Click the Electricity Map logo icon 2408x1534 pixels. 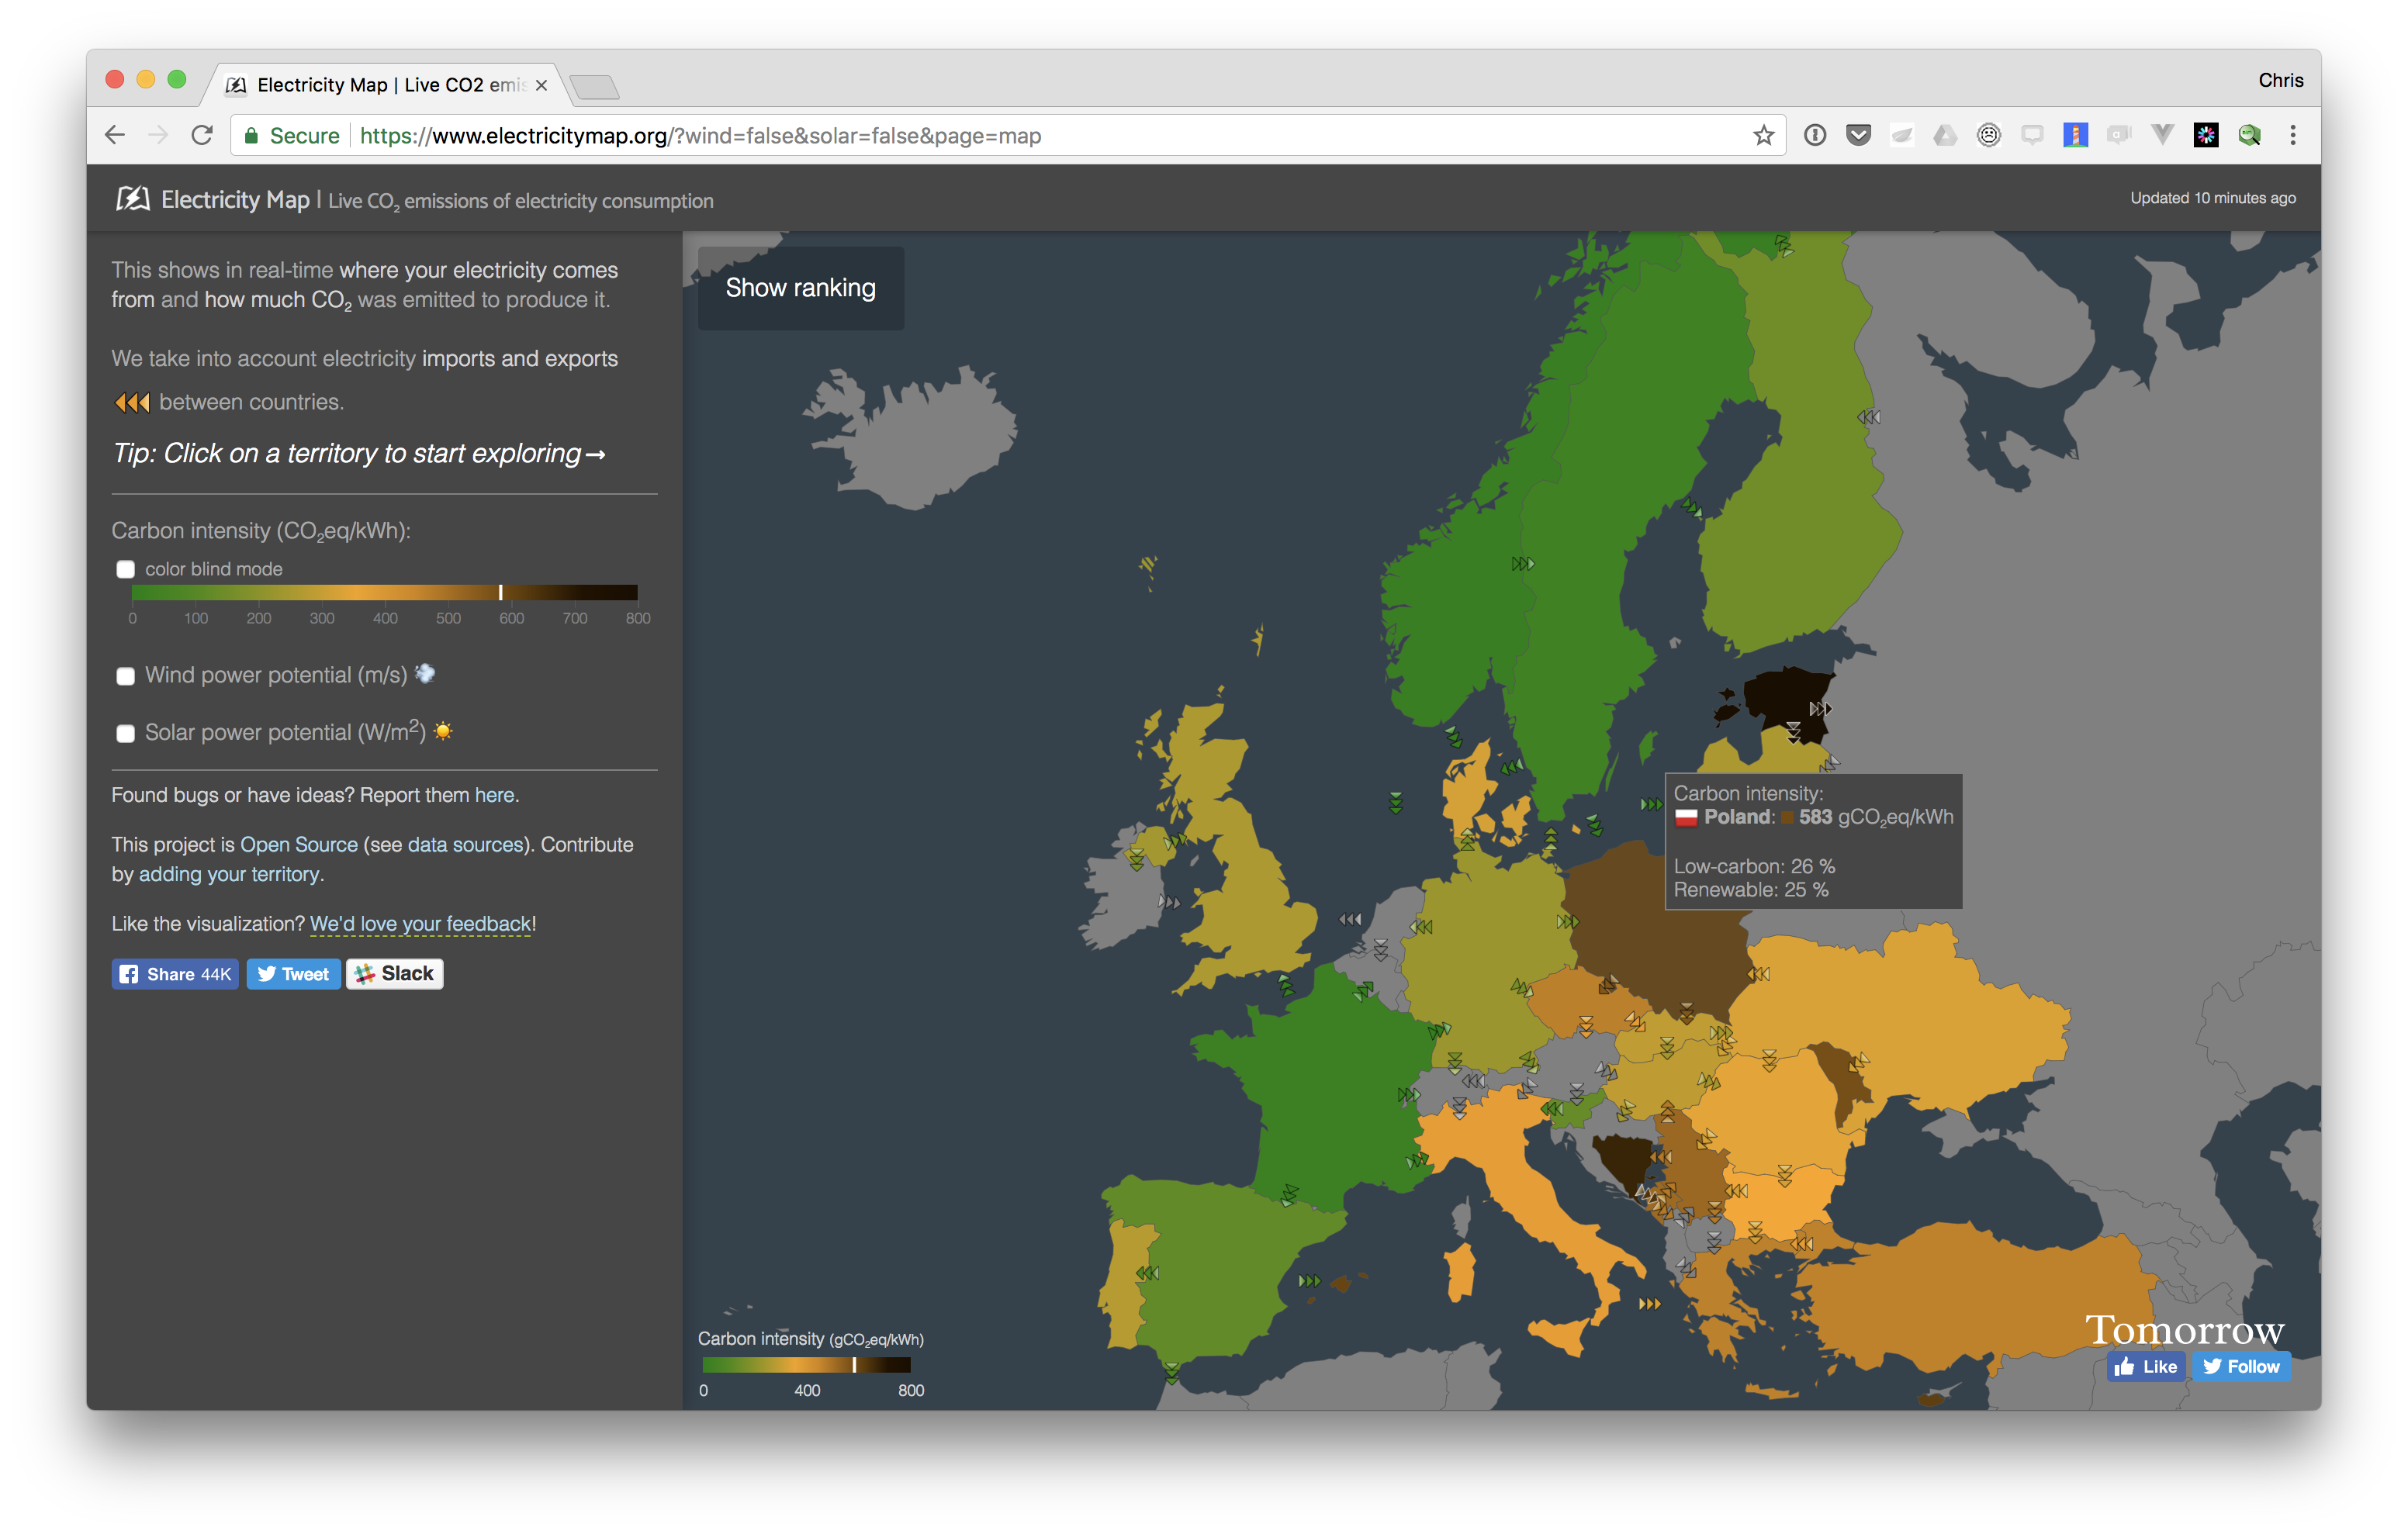pos(132,199)
